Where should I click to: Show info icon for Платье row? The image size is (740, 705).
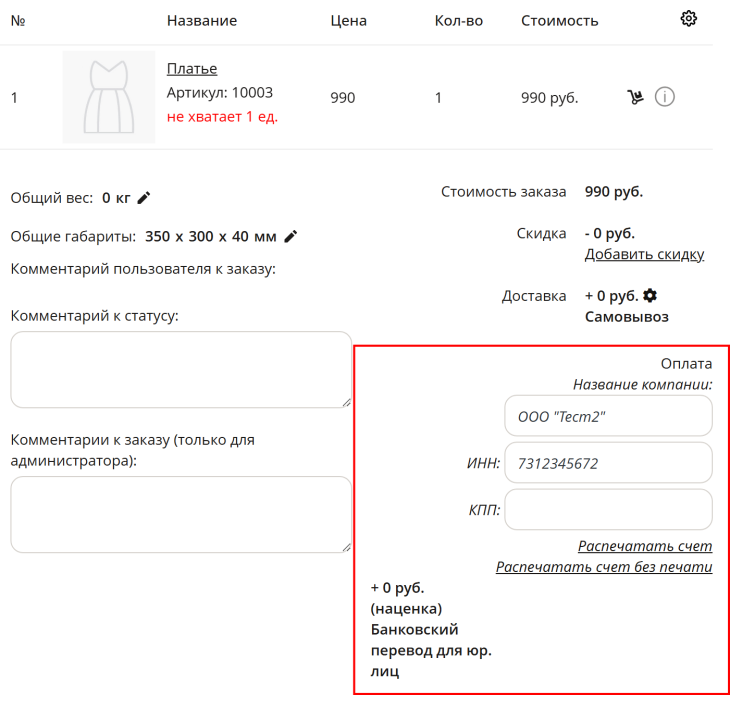[664, 97]
